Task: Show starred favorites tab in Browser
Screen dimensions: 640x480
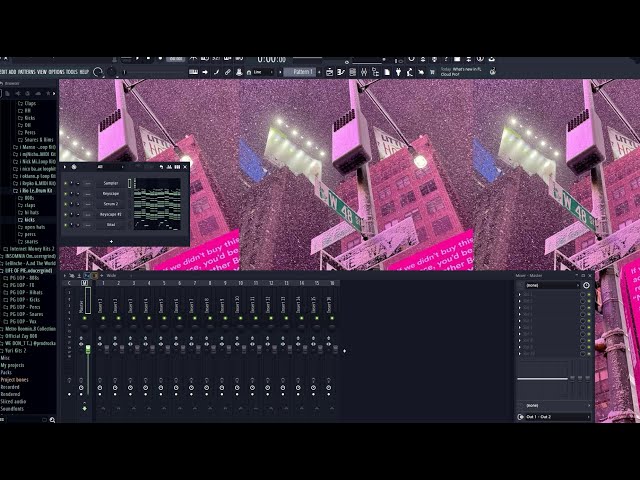Action: 48,93
